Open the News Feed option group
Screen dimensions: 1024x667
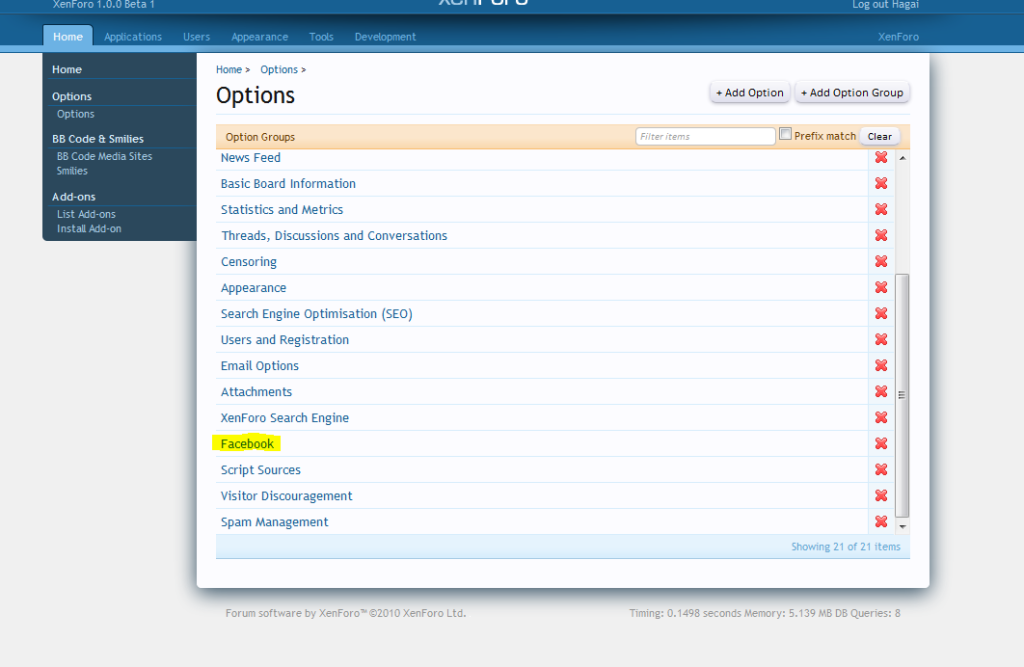coord(251,157)
